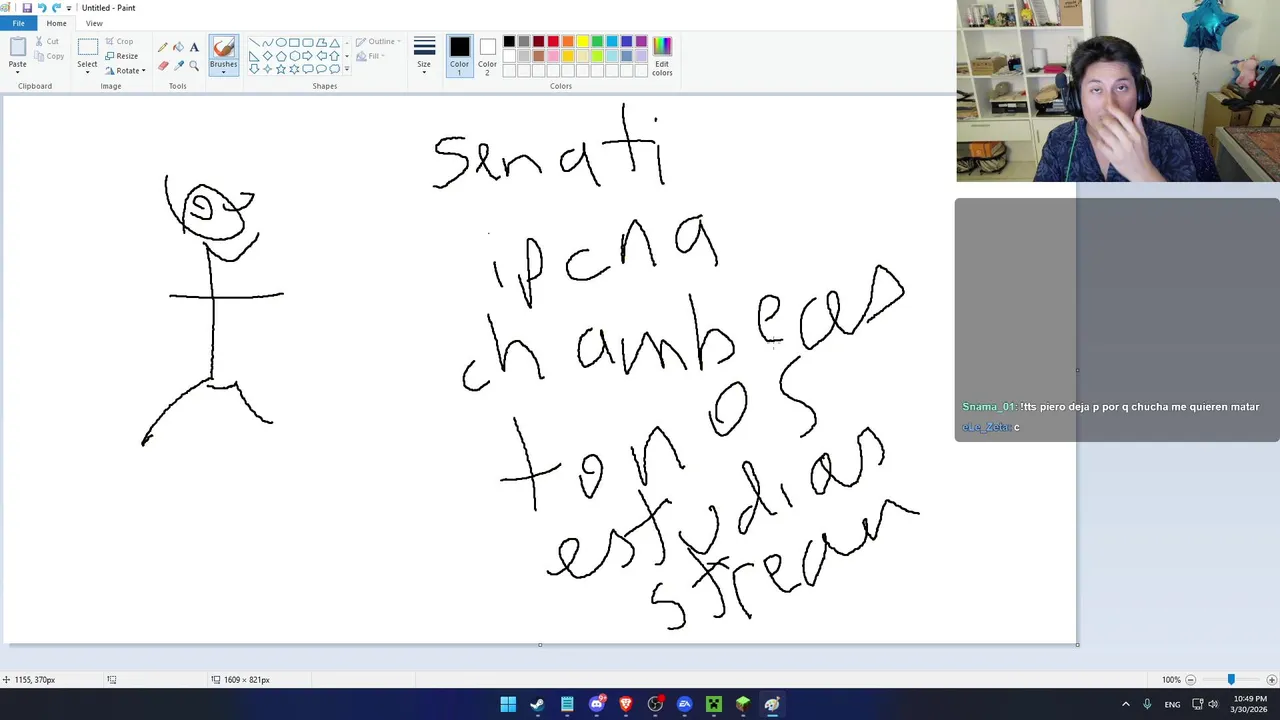Screen dimensions: 1280x720
Task: Choose the Oval shape
Action: 281,43
